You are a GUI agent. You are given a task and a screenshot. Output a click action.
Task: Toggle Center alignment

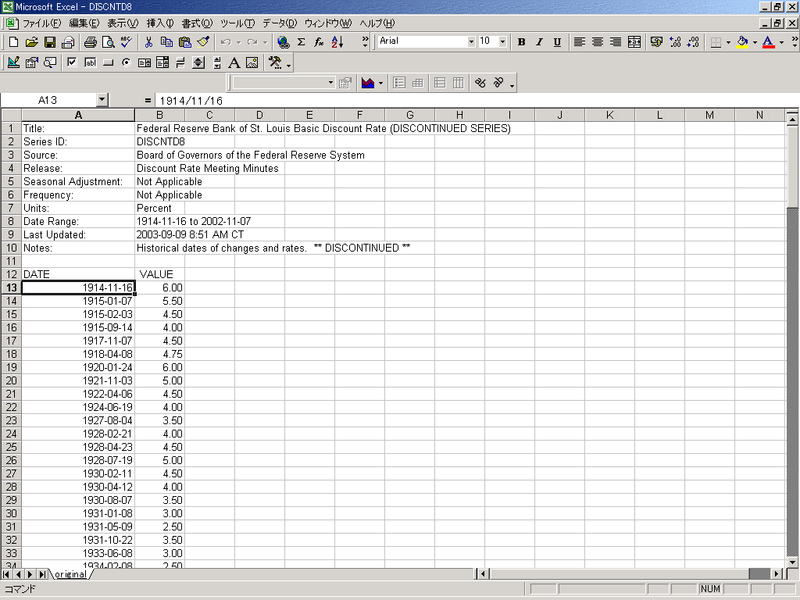tap(597, 42)
